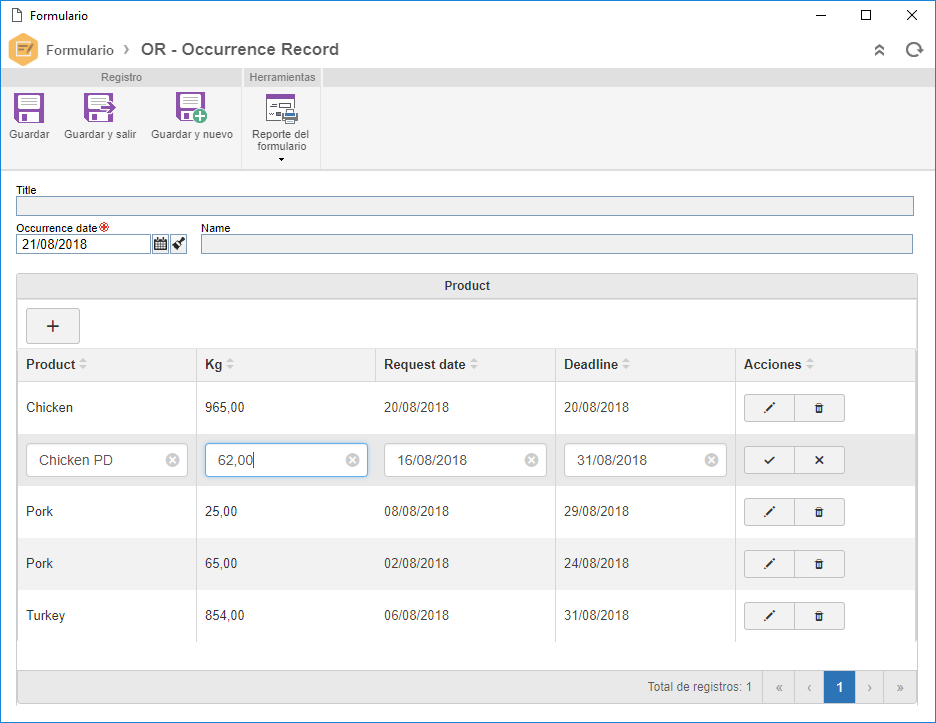Sort by Kg column
Screen dimensions: 936x723
point(230,364)
